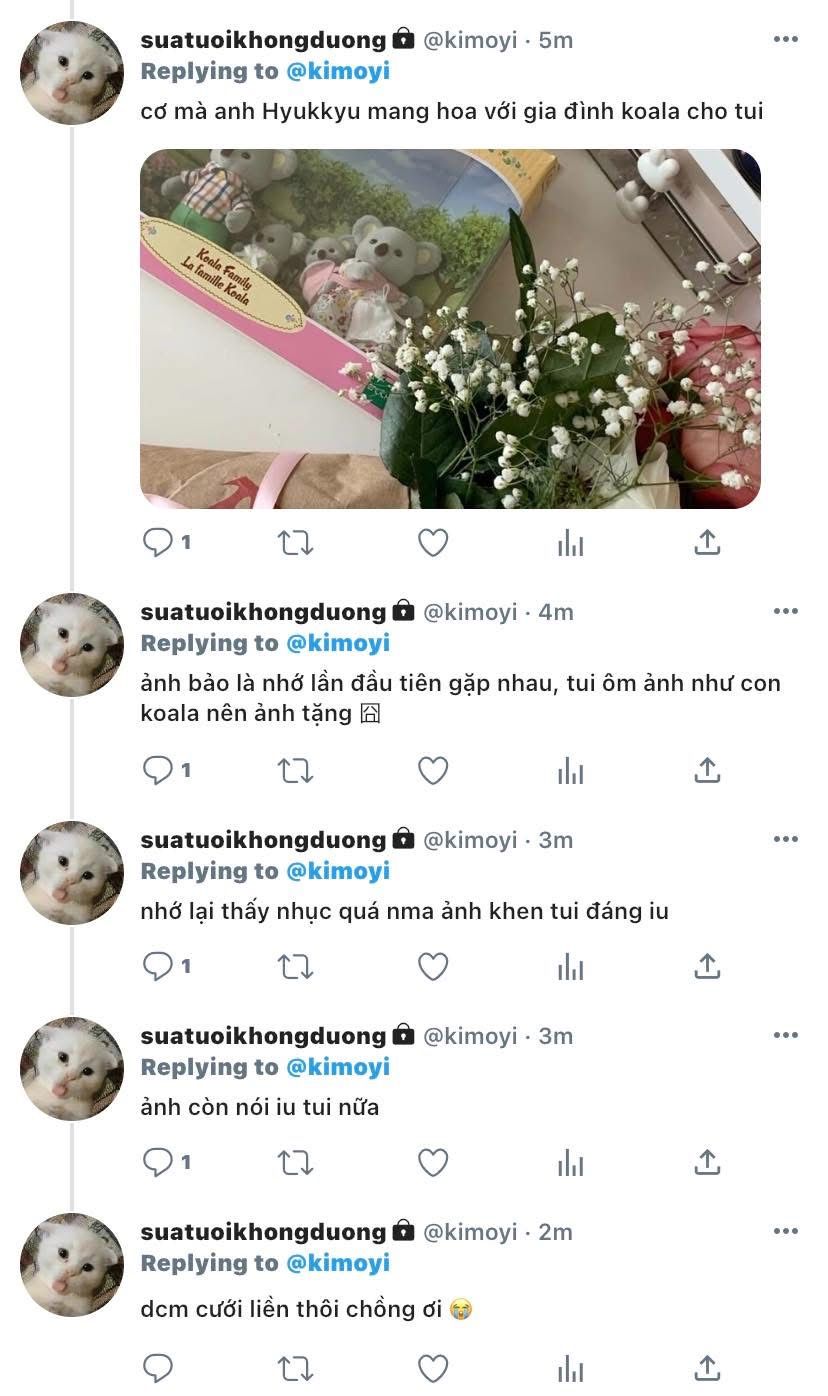Screen dimensions: 828x1396
Task: Open the 5m timestamp of the first tweet
Action: (556, 40)
